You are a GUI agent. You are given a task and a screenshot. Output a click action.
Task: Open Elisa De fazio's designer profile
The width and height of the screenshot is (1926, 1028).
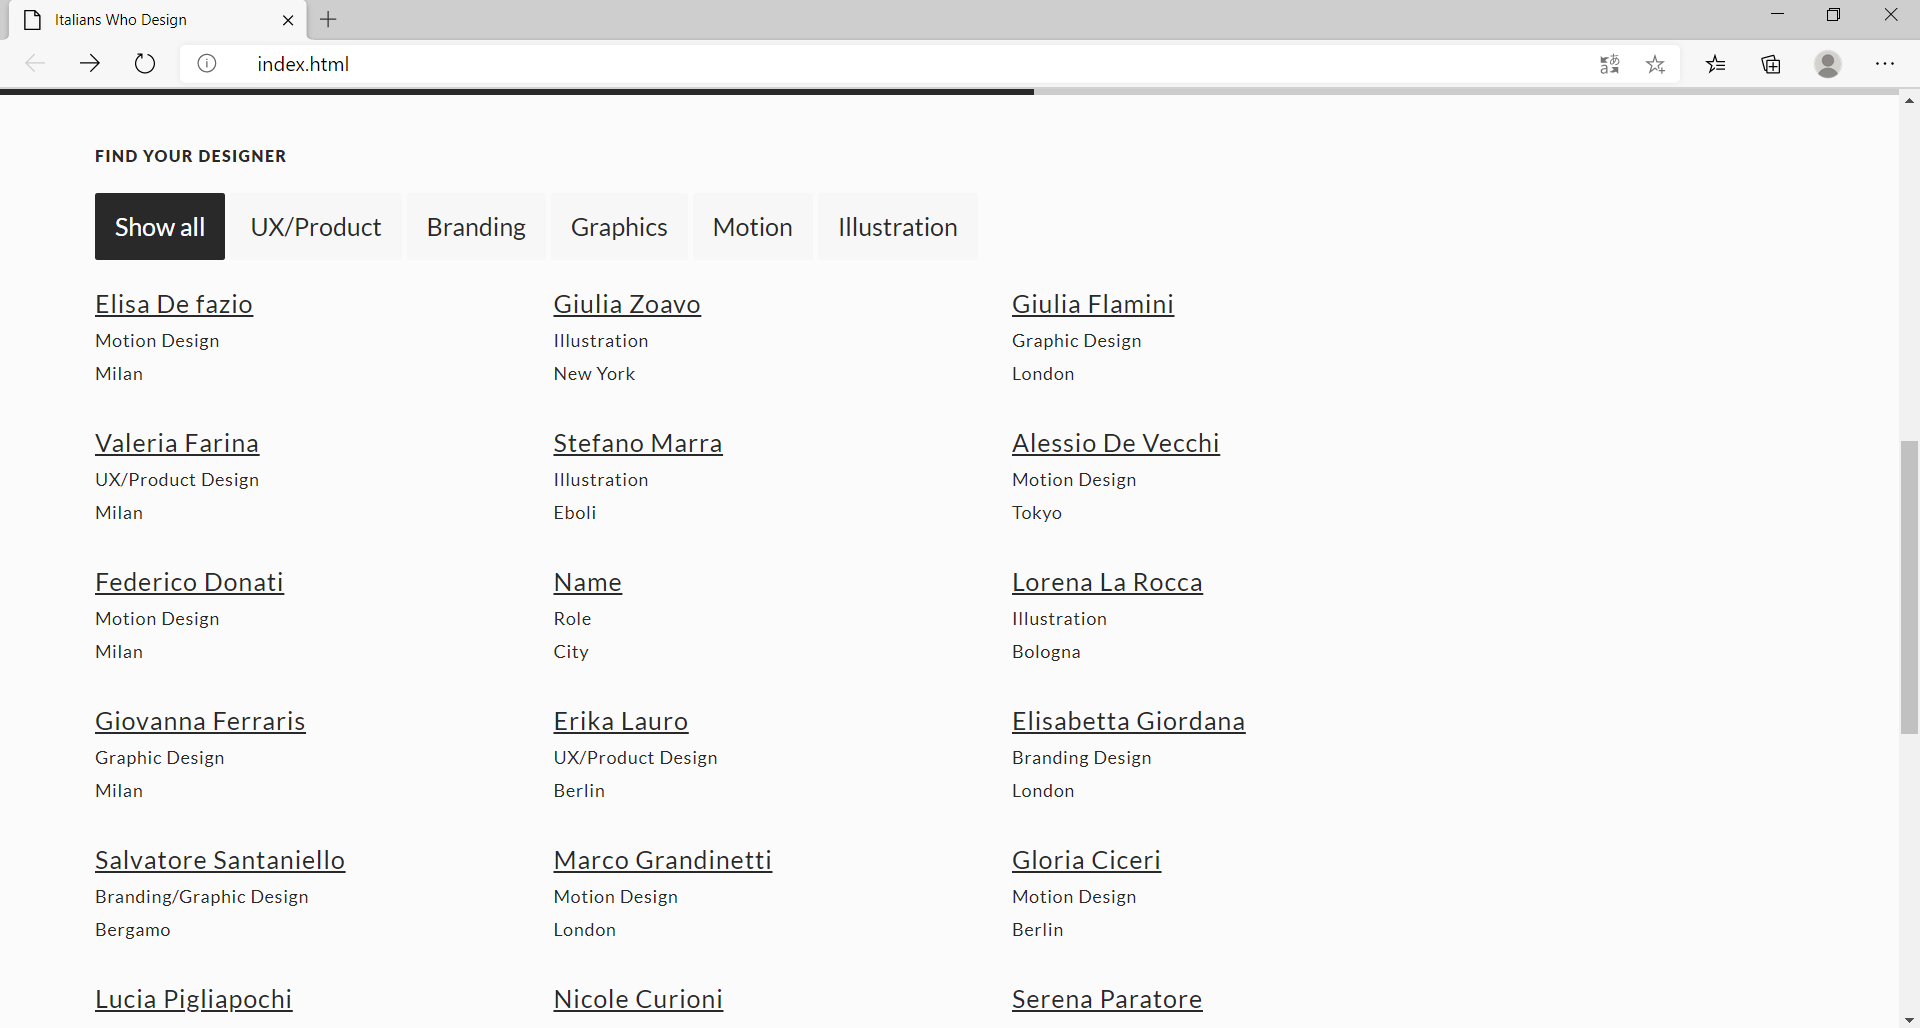(x=173, y=304)
